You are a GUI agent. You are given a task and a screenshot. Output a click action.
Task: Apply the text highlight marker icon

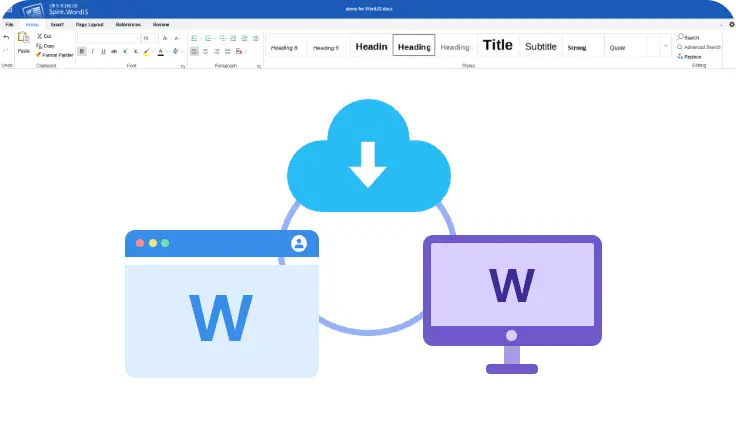(146, 52)
